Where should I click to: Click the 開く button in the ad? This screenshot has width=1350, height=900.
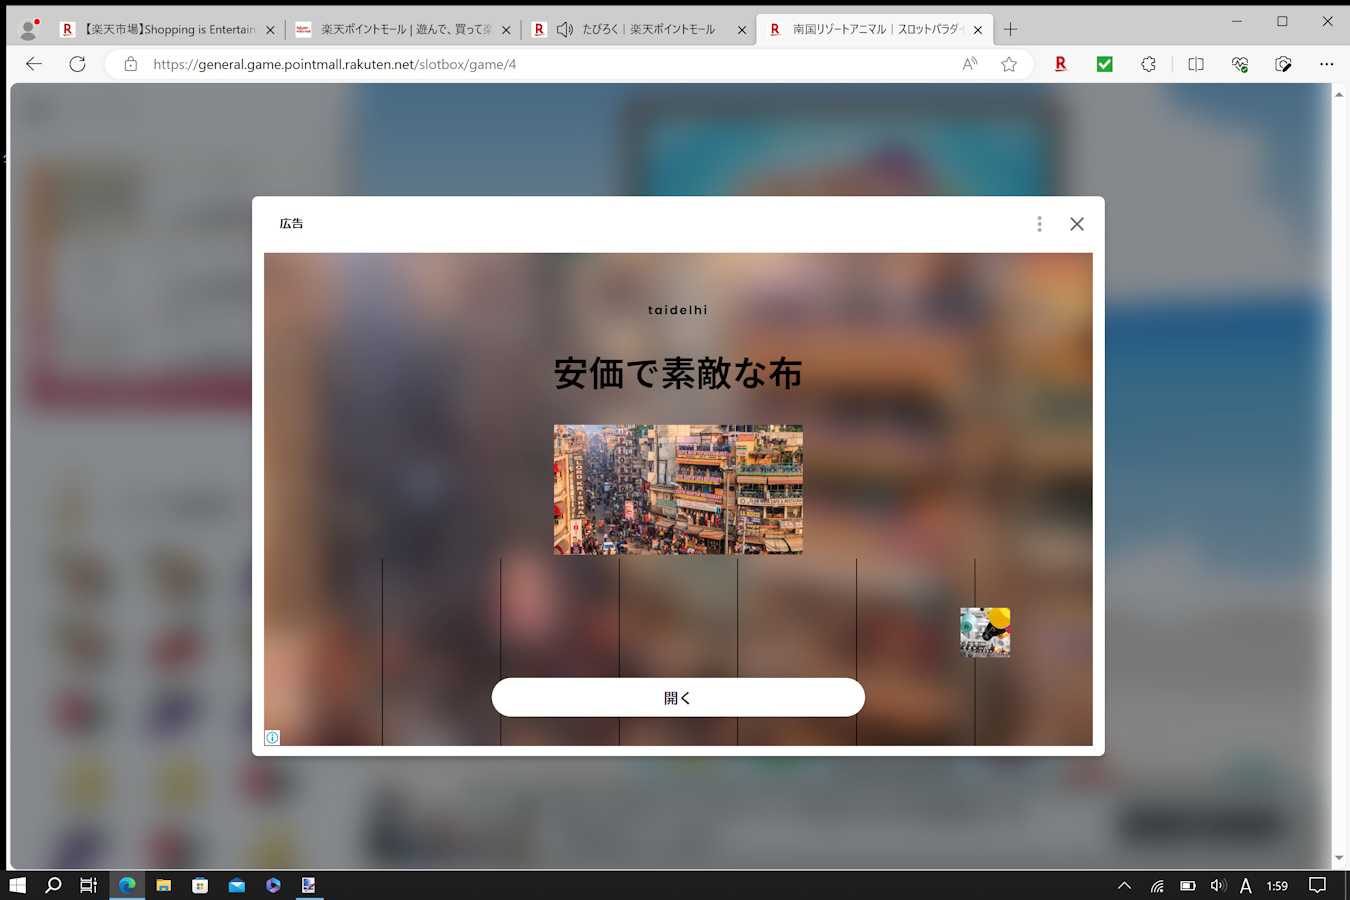coord(678,697)
